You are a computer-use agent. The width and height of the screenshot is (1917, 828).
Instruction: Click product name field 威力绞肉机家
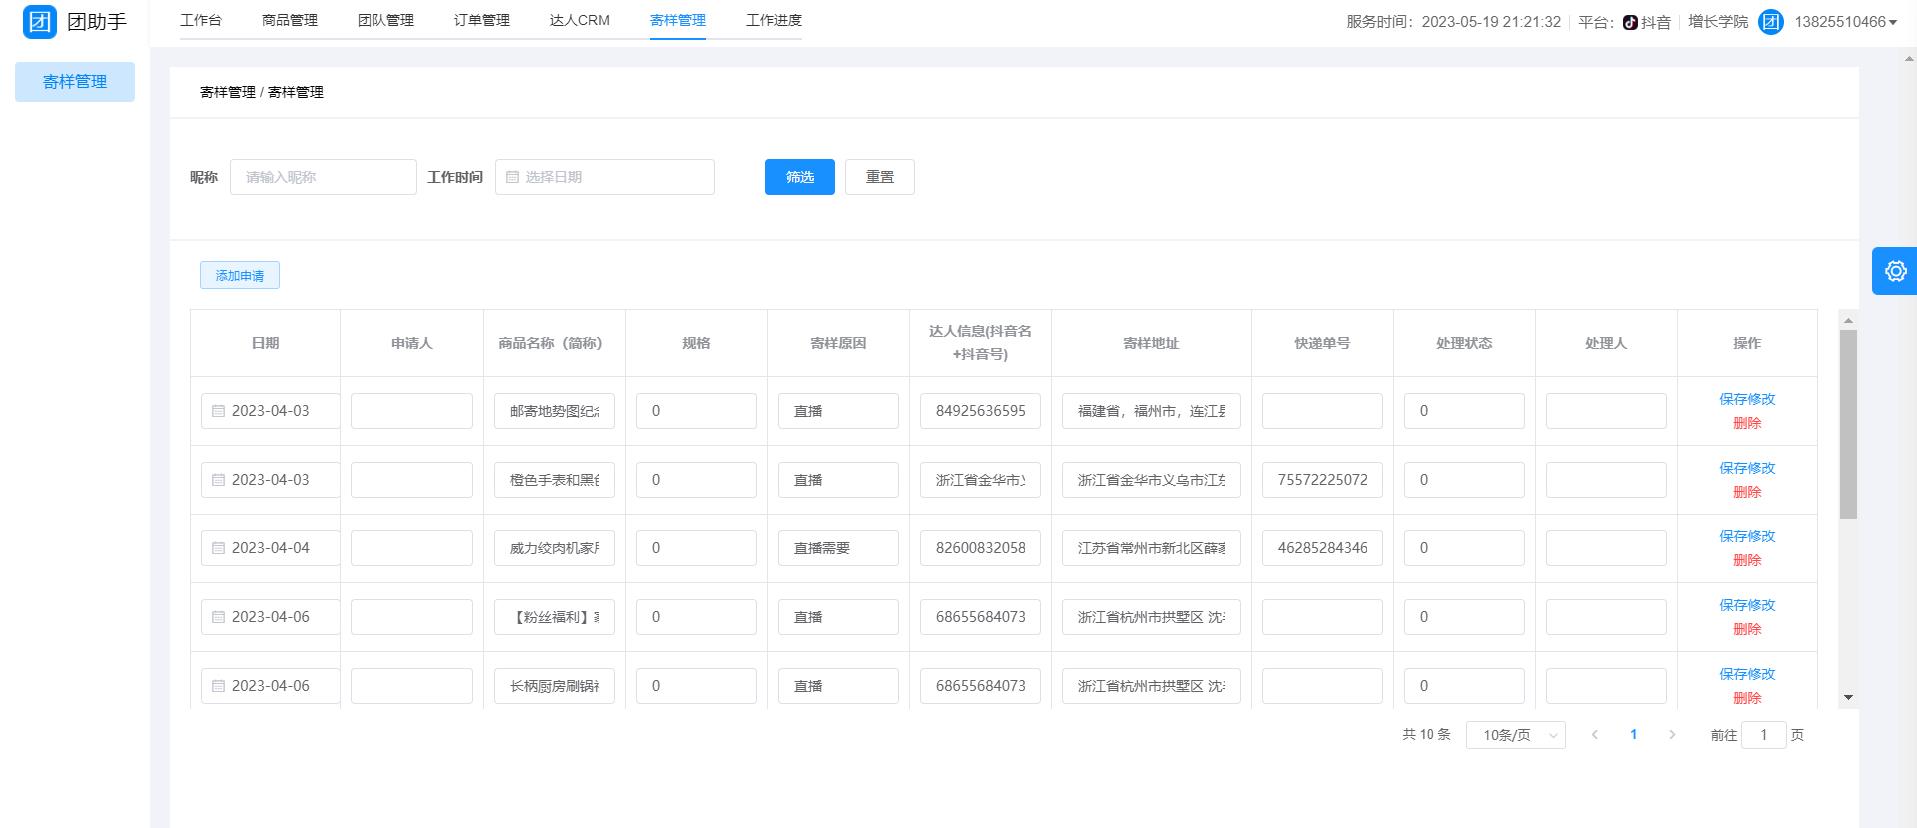554,548
